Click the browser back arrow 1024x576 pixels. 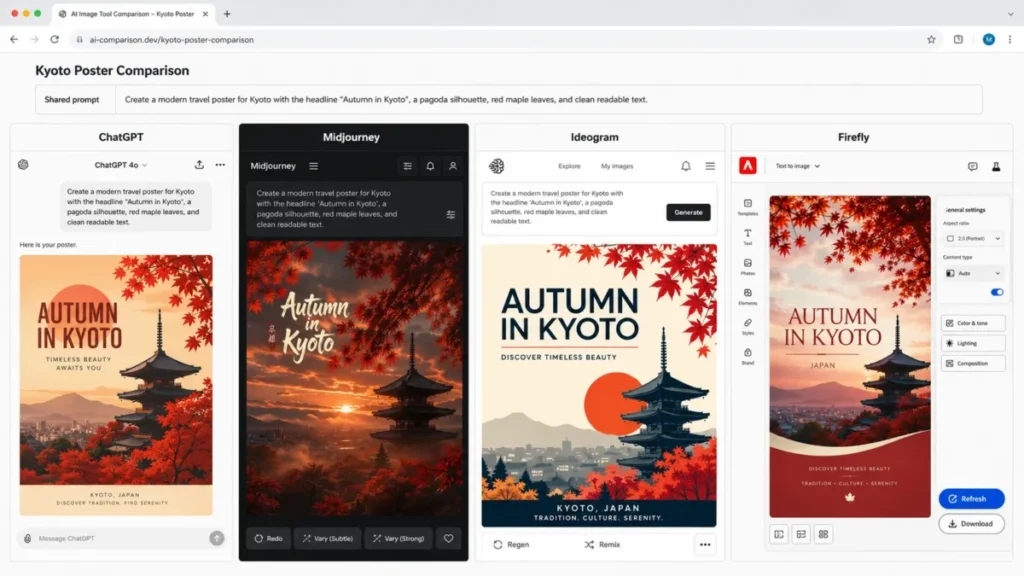point(14,39)
